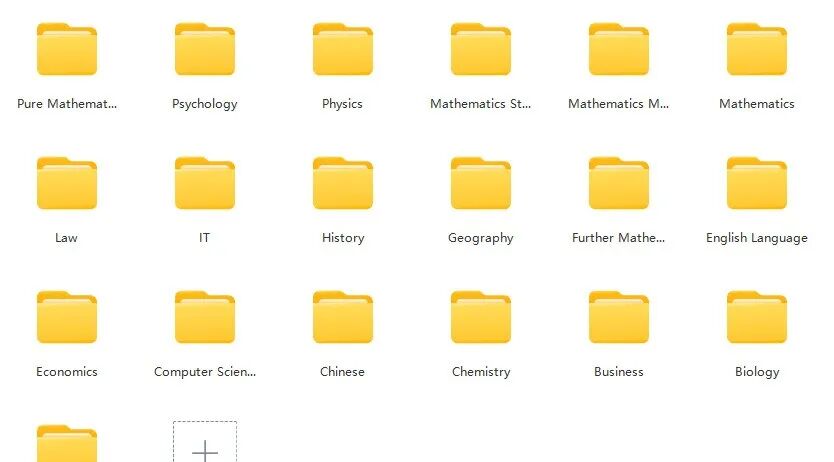Image resolution: width=834 pixels, height=462 pixels.
Task: Click the 'IT' folder name
Action: tap(205, 238)
